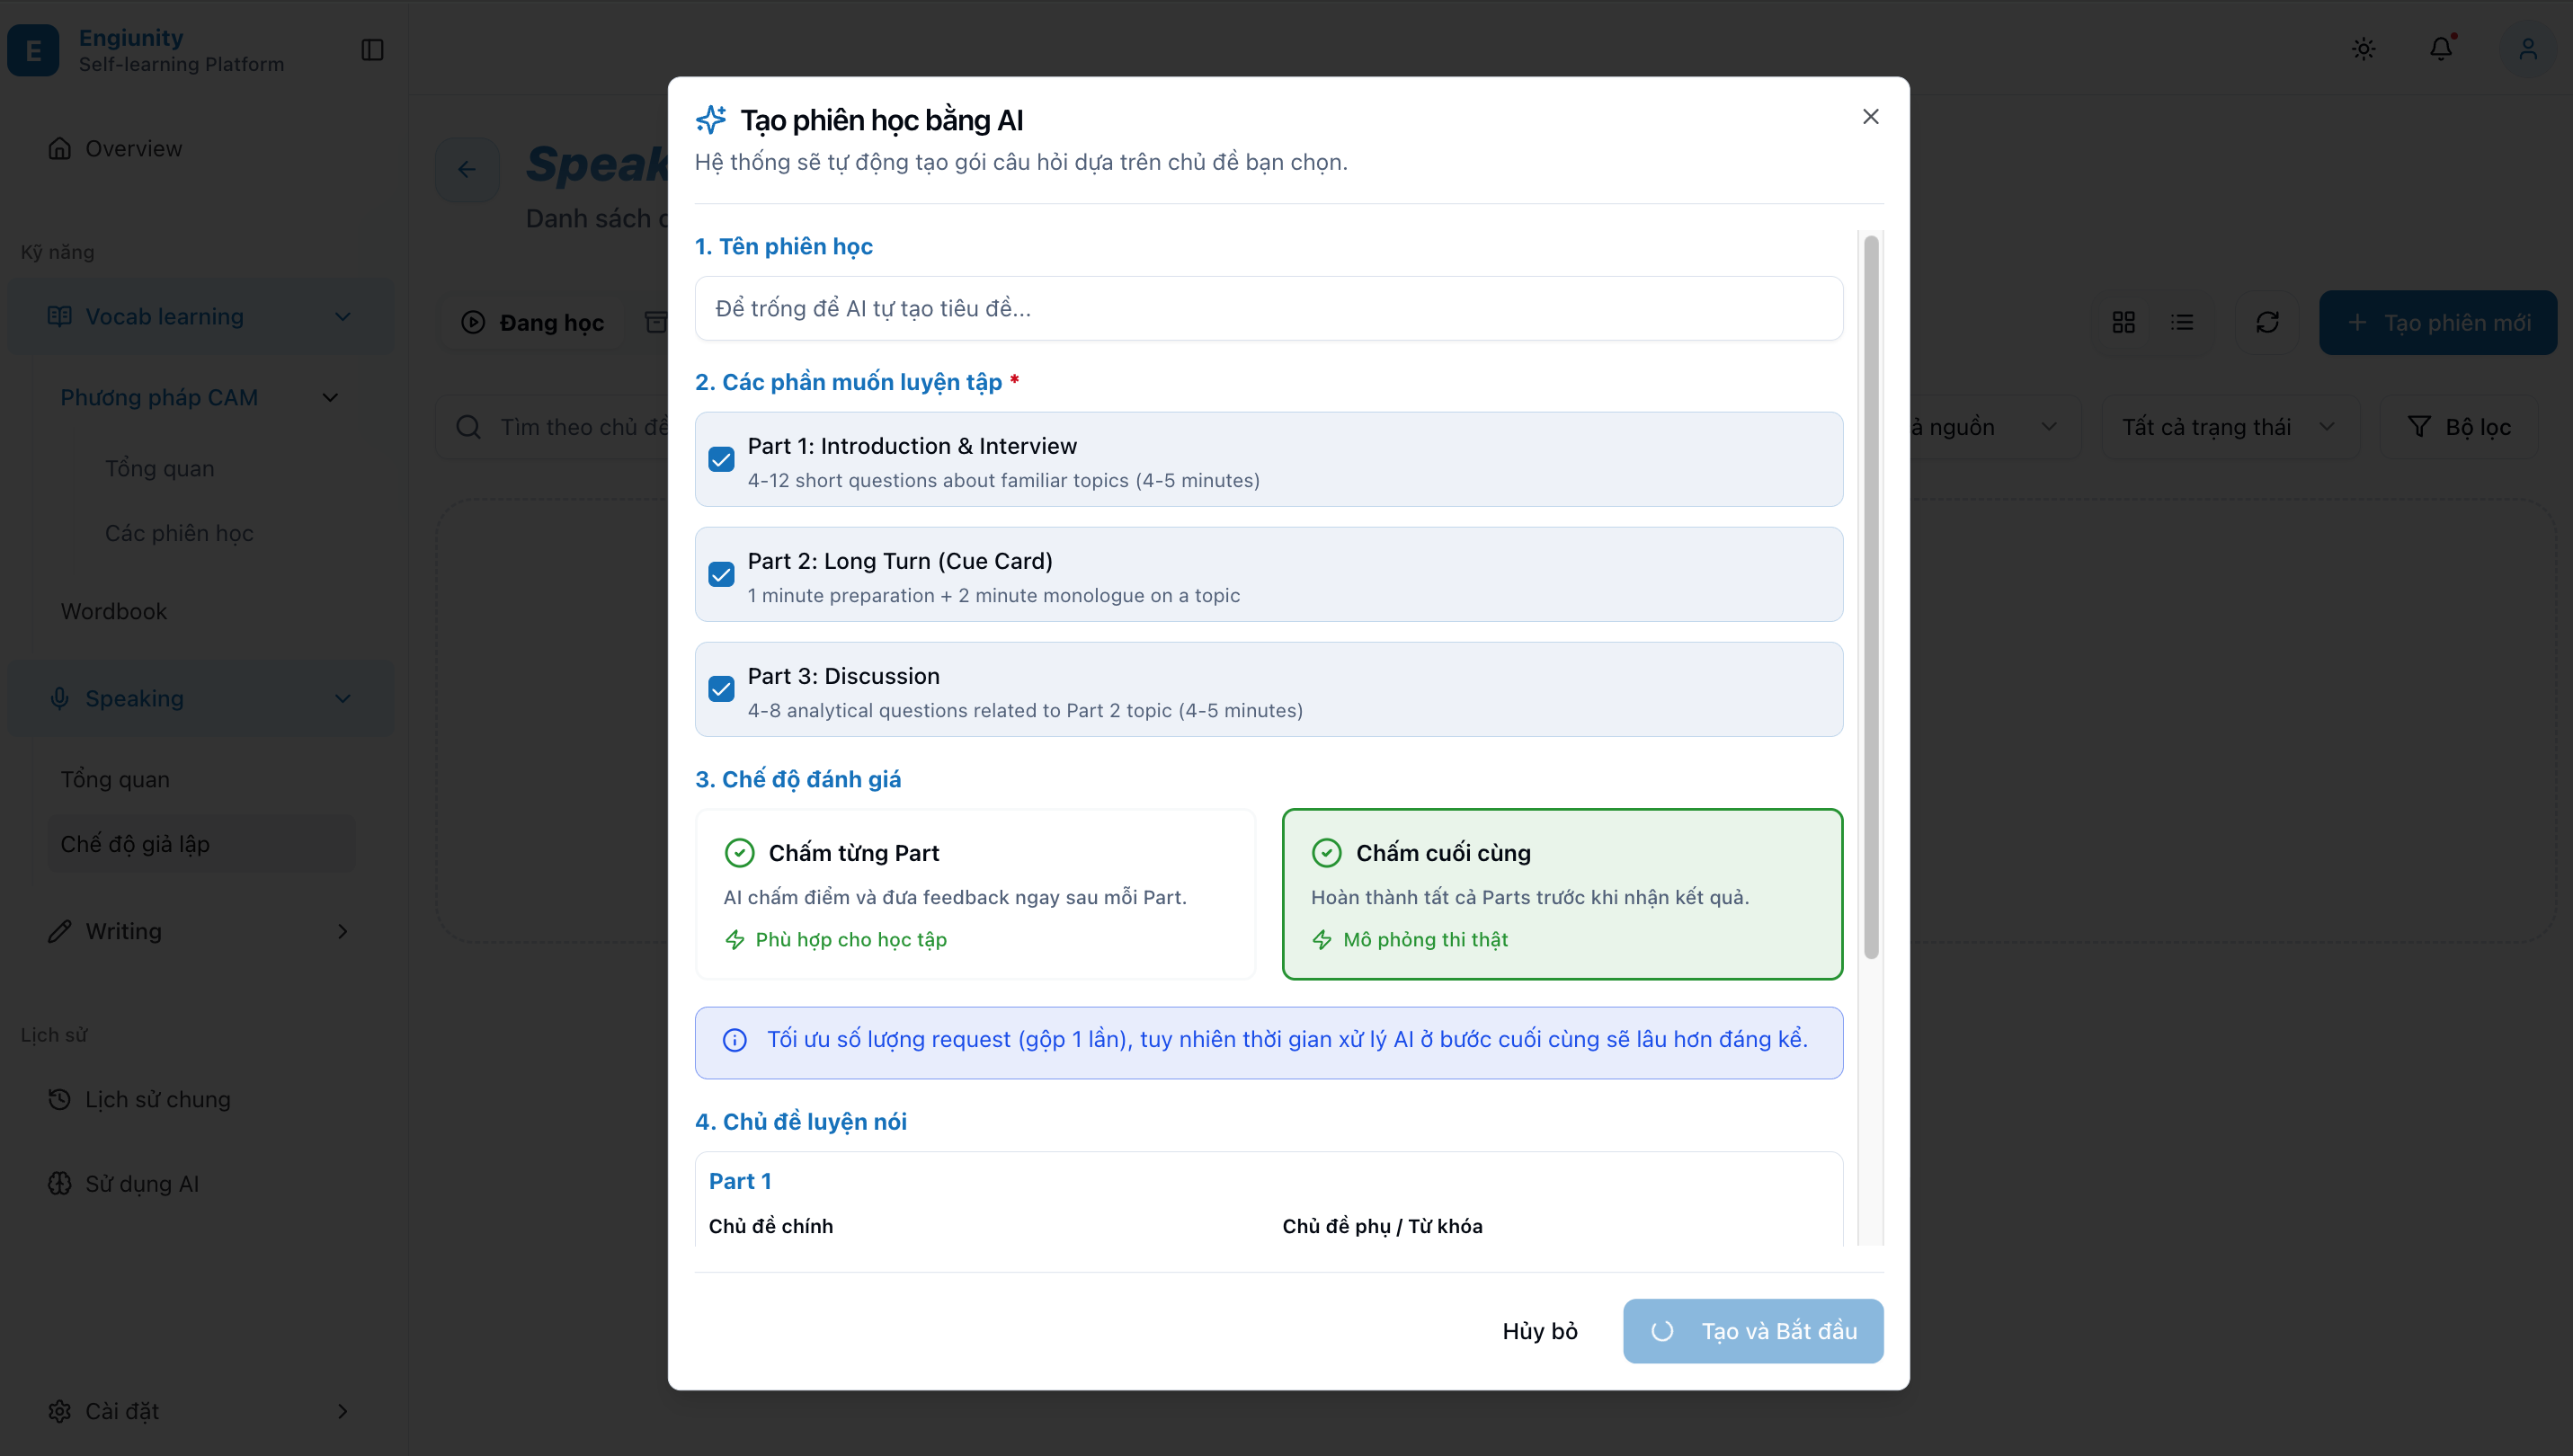Collapse sidebar using the panel icon
Viewport: 2573px width, 1456px height.
point(372,50)
